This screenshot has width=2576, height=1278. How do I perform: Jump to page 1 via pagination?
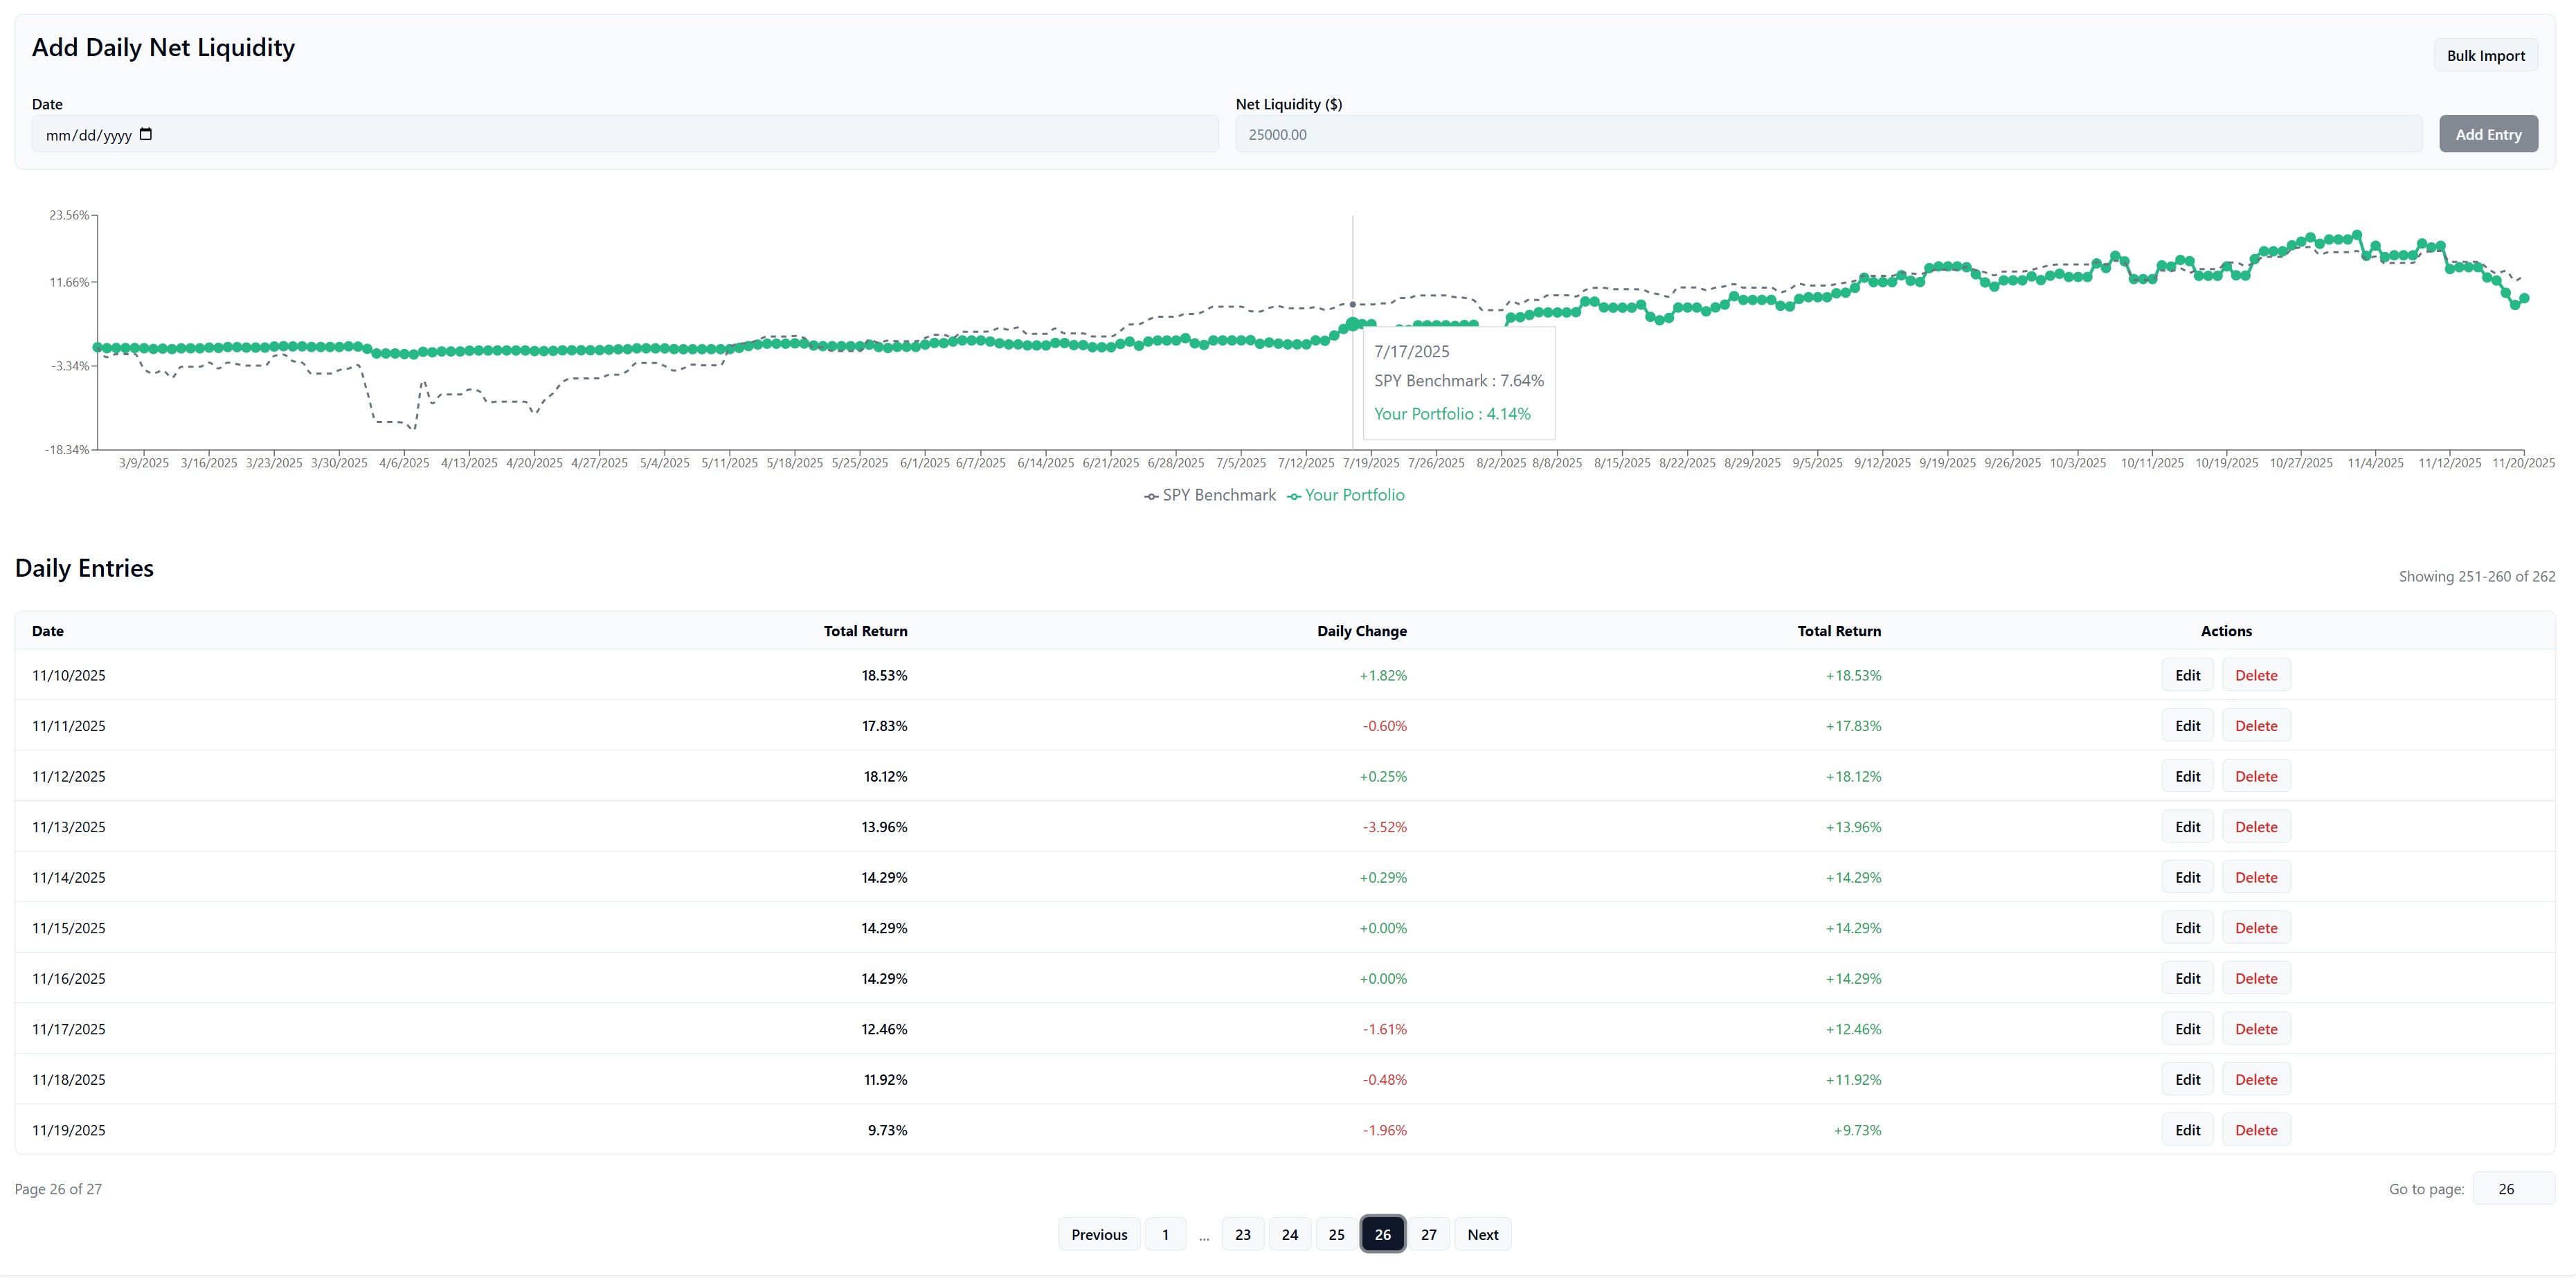point(1164,1233)
